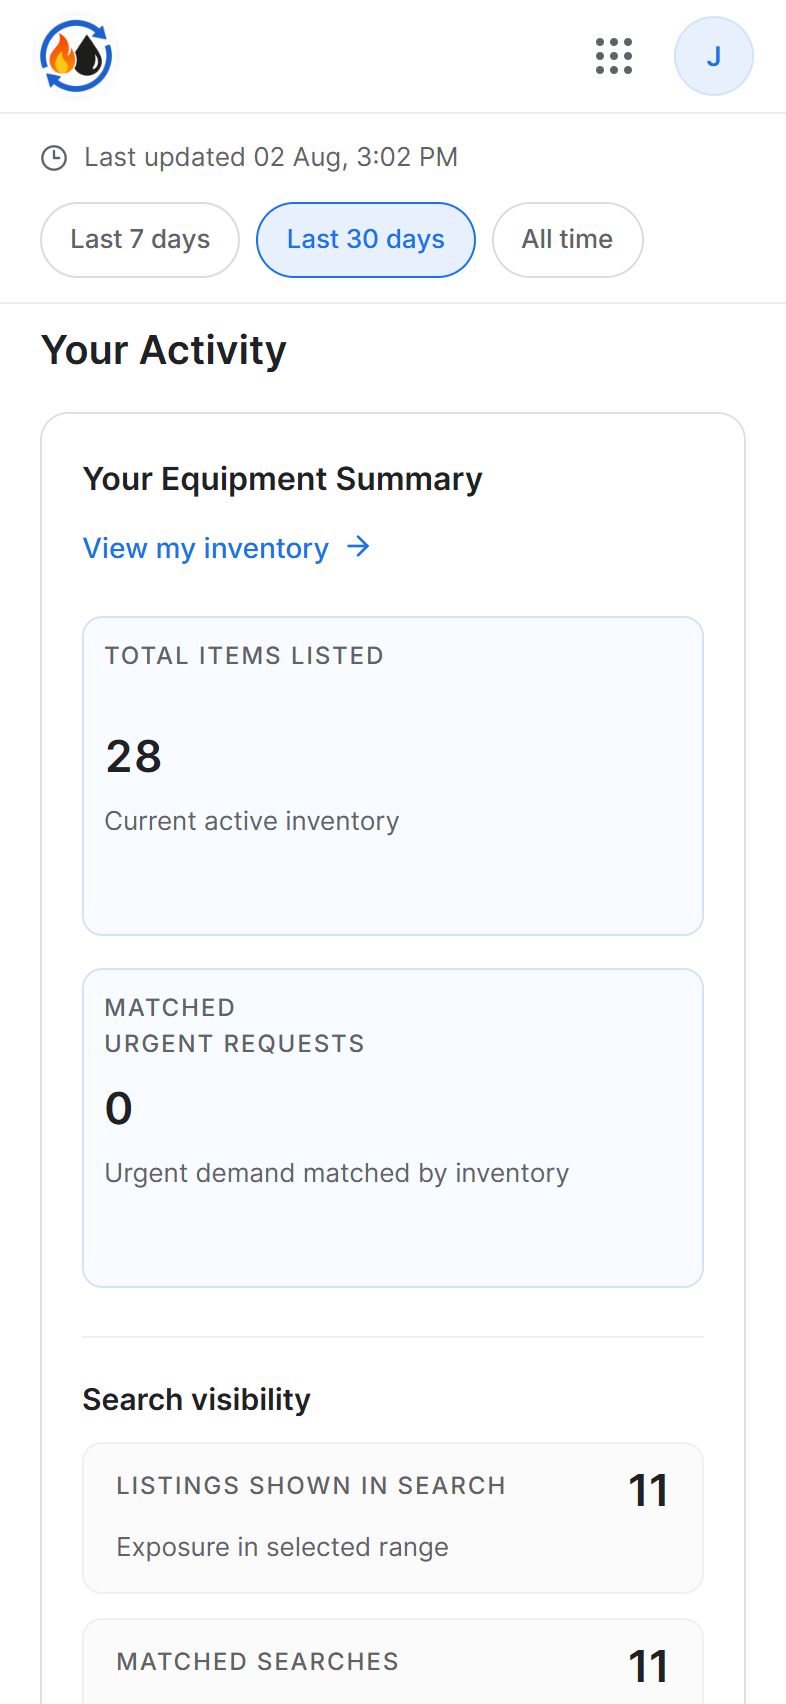786x1704 pixels.
Task: Click the Your Equipment Summary title
Action: (283, 479)
